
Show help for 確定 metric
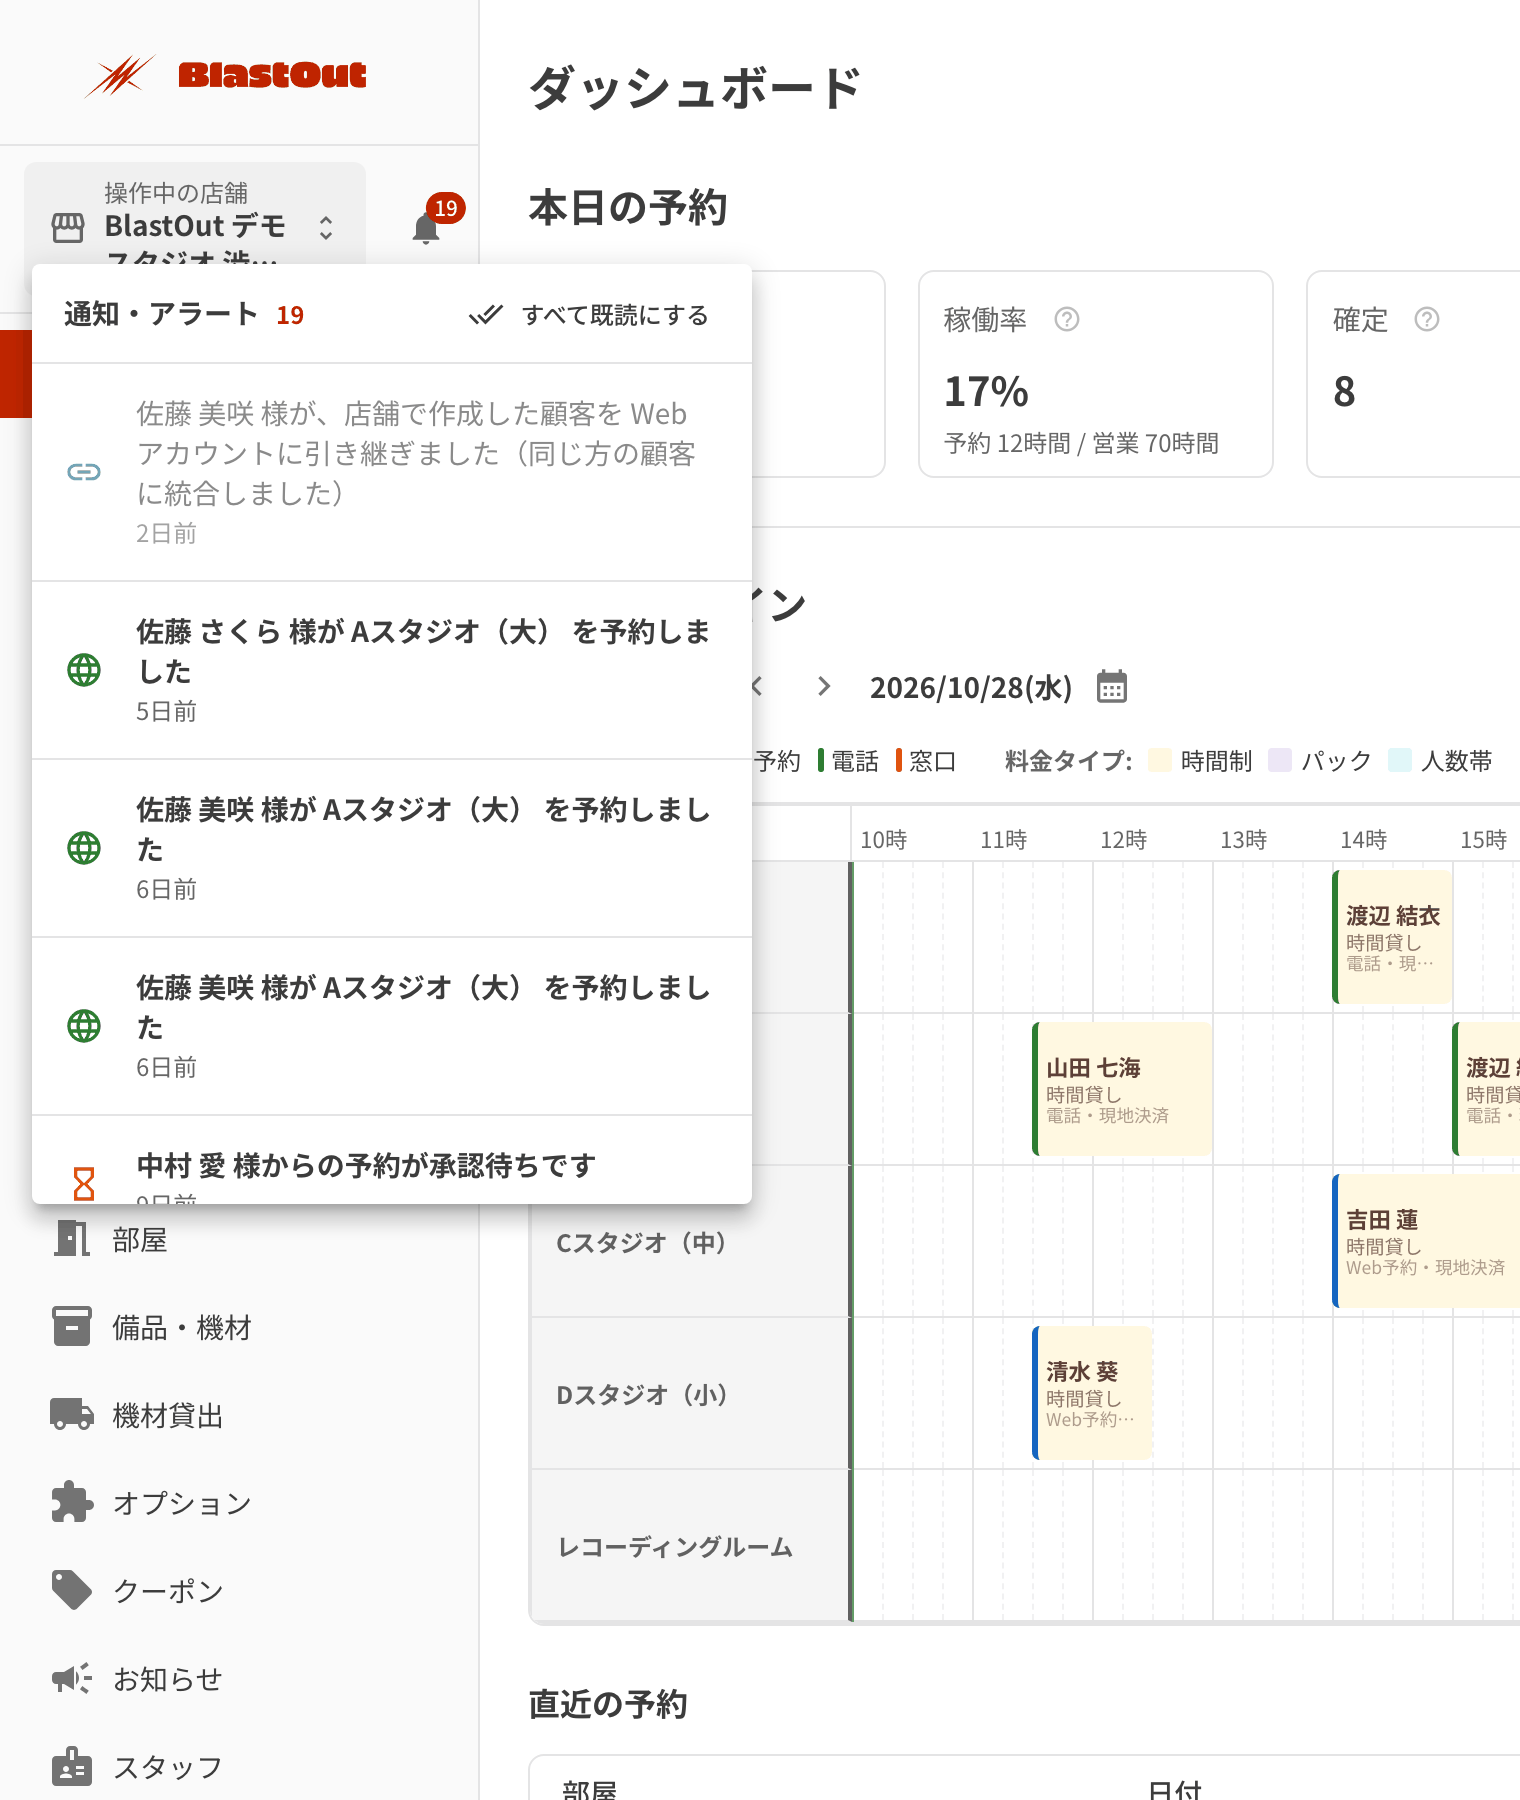pos(1427,319)
